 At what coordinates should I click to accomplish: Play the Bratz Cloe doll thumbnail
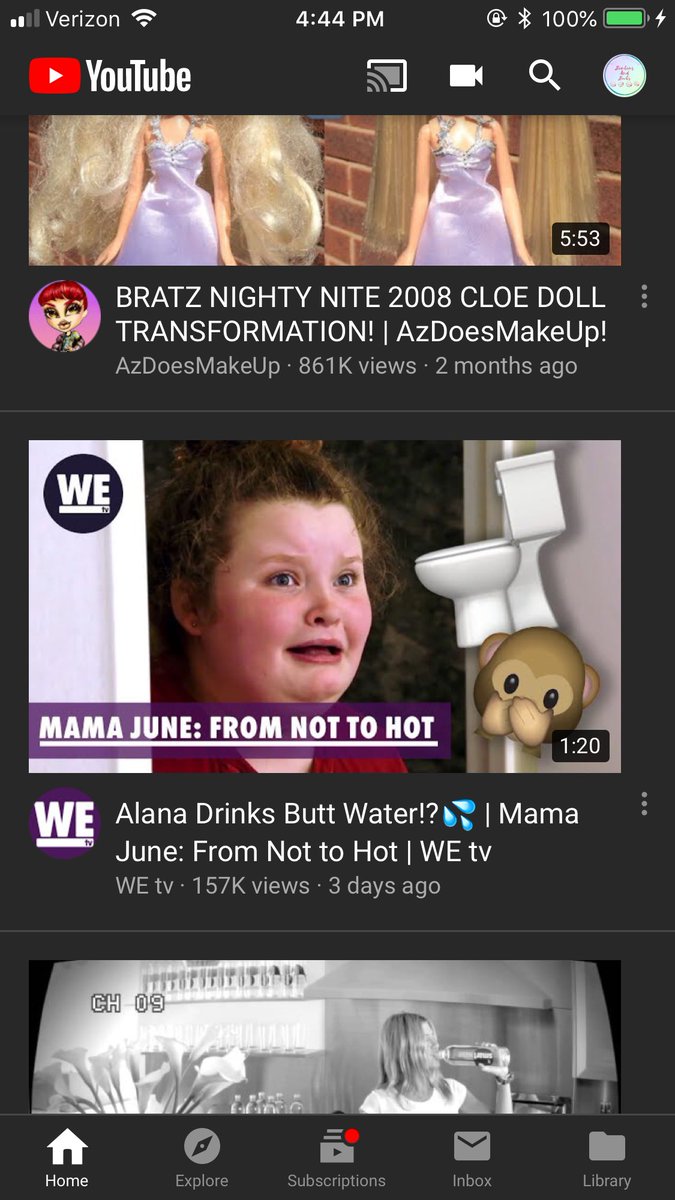(325, 190)
